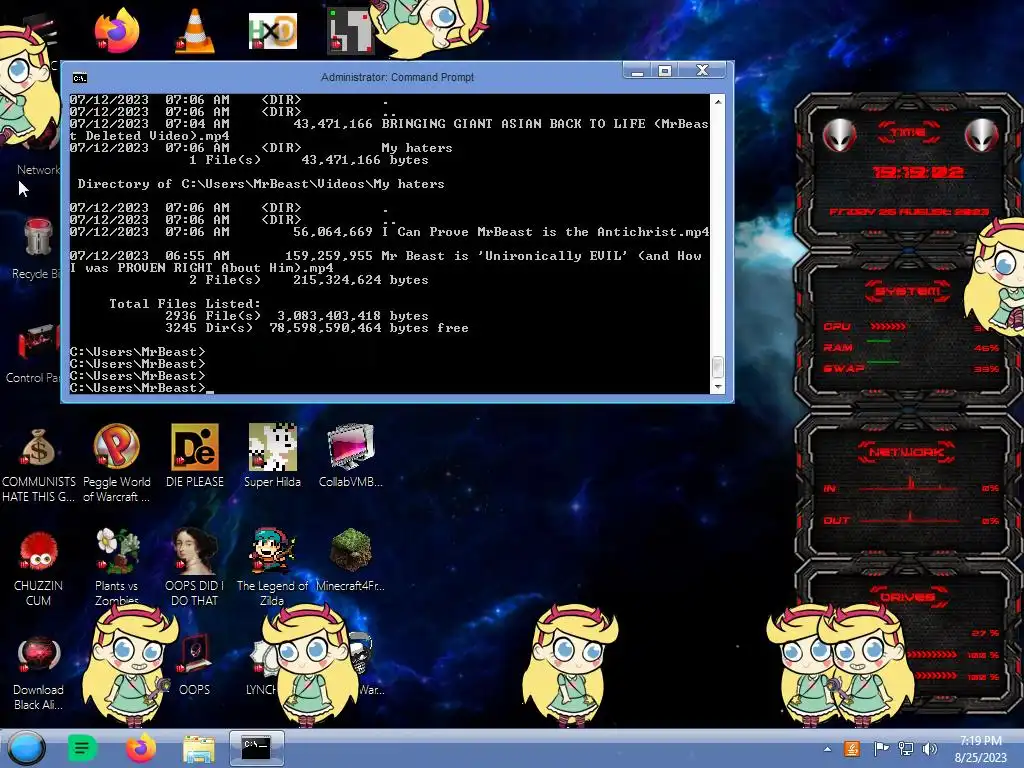Click 'I Can Prove MrBeast is the Antichrist.mp4' line

click(x=545, y=232)
